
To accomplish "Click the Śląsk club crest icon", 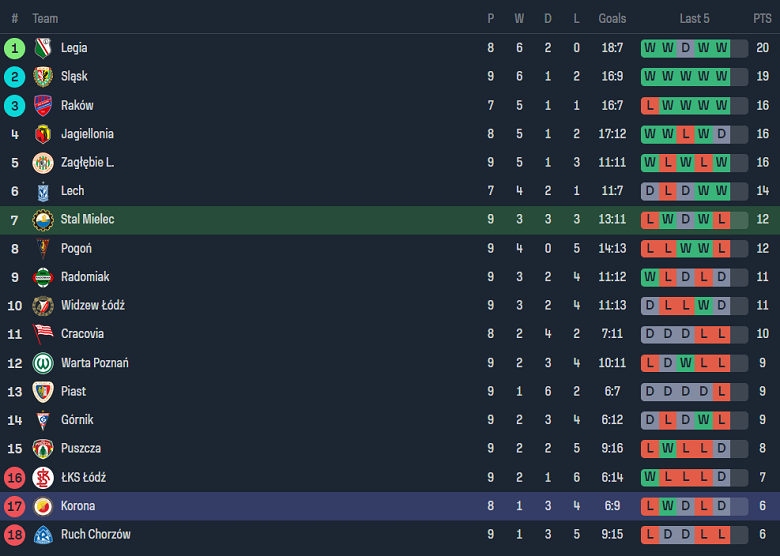I will (42, 77).
